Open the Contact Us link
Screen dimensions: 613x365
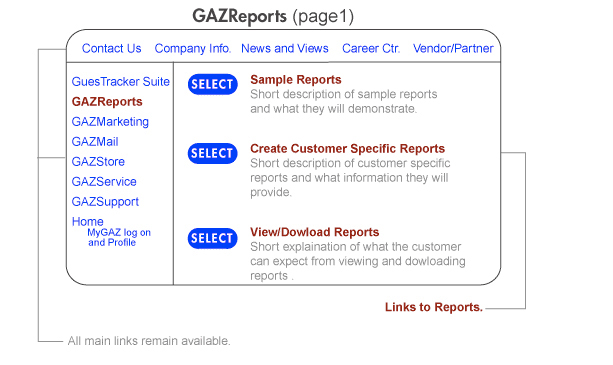(x=111, y=48)
